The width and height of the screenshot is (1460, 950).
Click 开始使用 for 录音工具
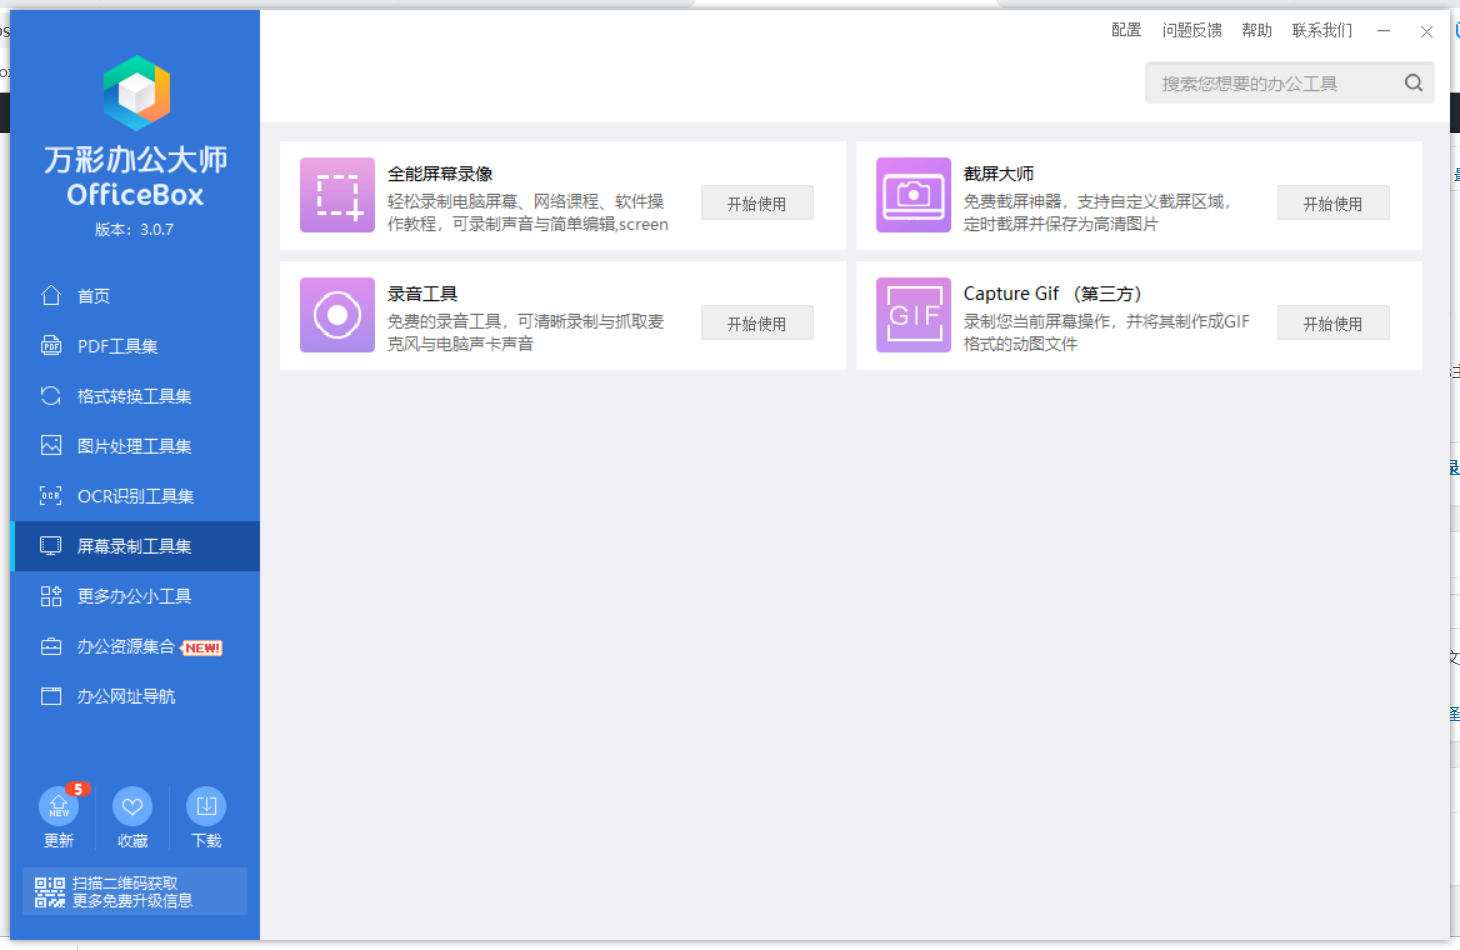(757, 323)
